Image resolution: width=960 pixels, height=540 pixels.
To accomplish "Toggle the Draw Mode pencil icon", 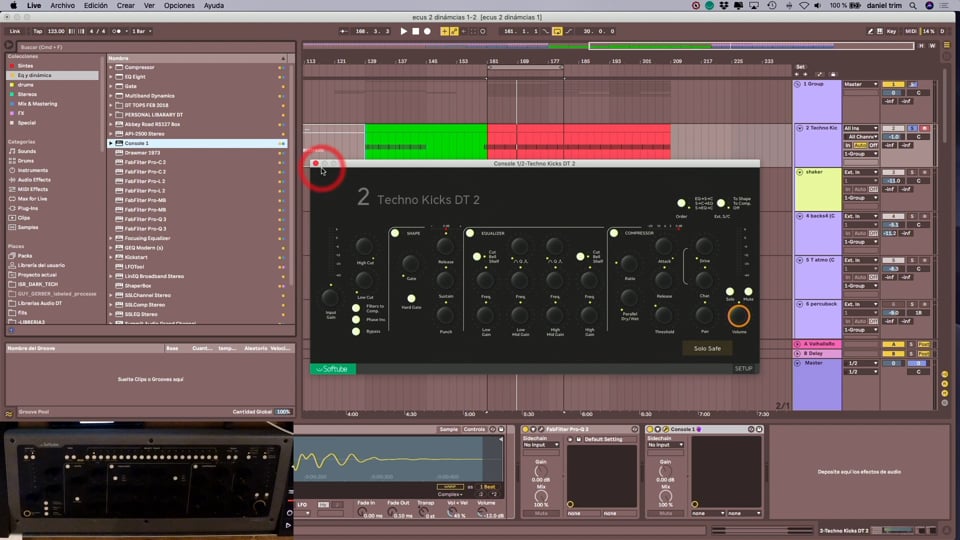I will pyautogui.click(x=870, y=31).
